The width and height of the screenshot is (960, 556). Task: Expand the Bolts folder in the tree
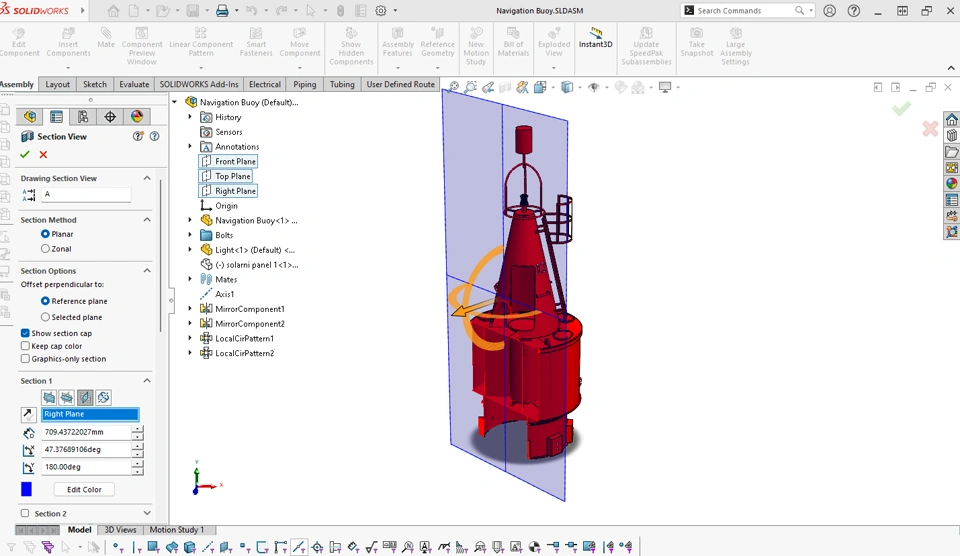[x=190, y=235]
